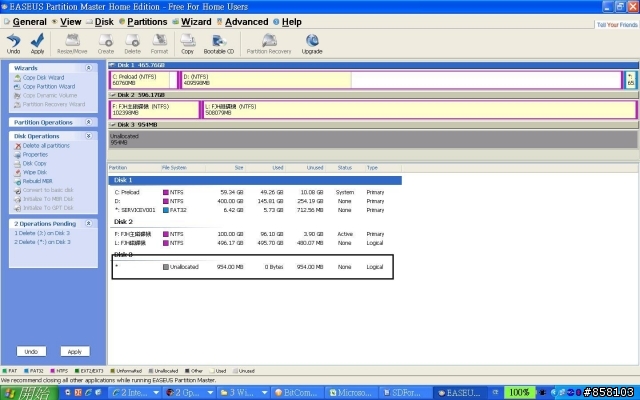Click the Undo button at sidebar bottom
The height and width of the screenshot is (400, 640).
[x=31, y=351]
